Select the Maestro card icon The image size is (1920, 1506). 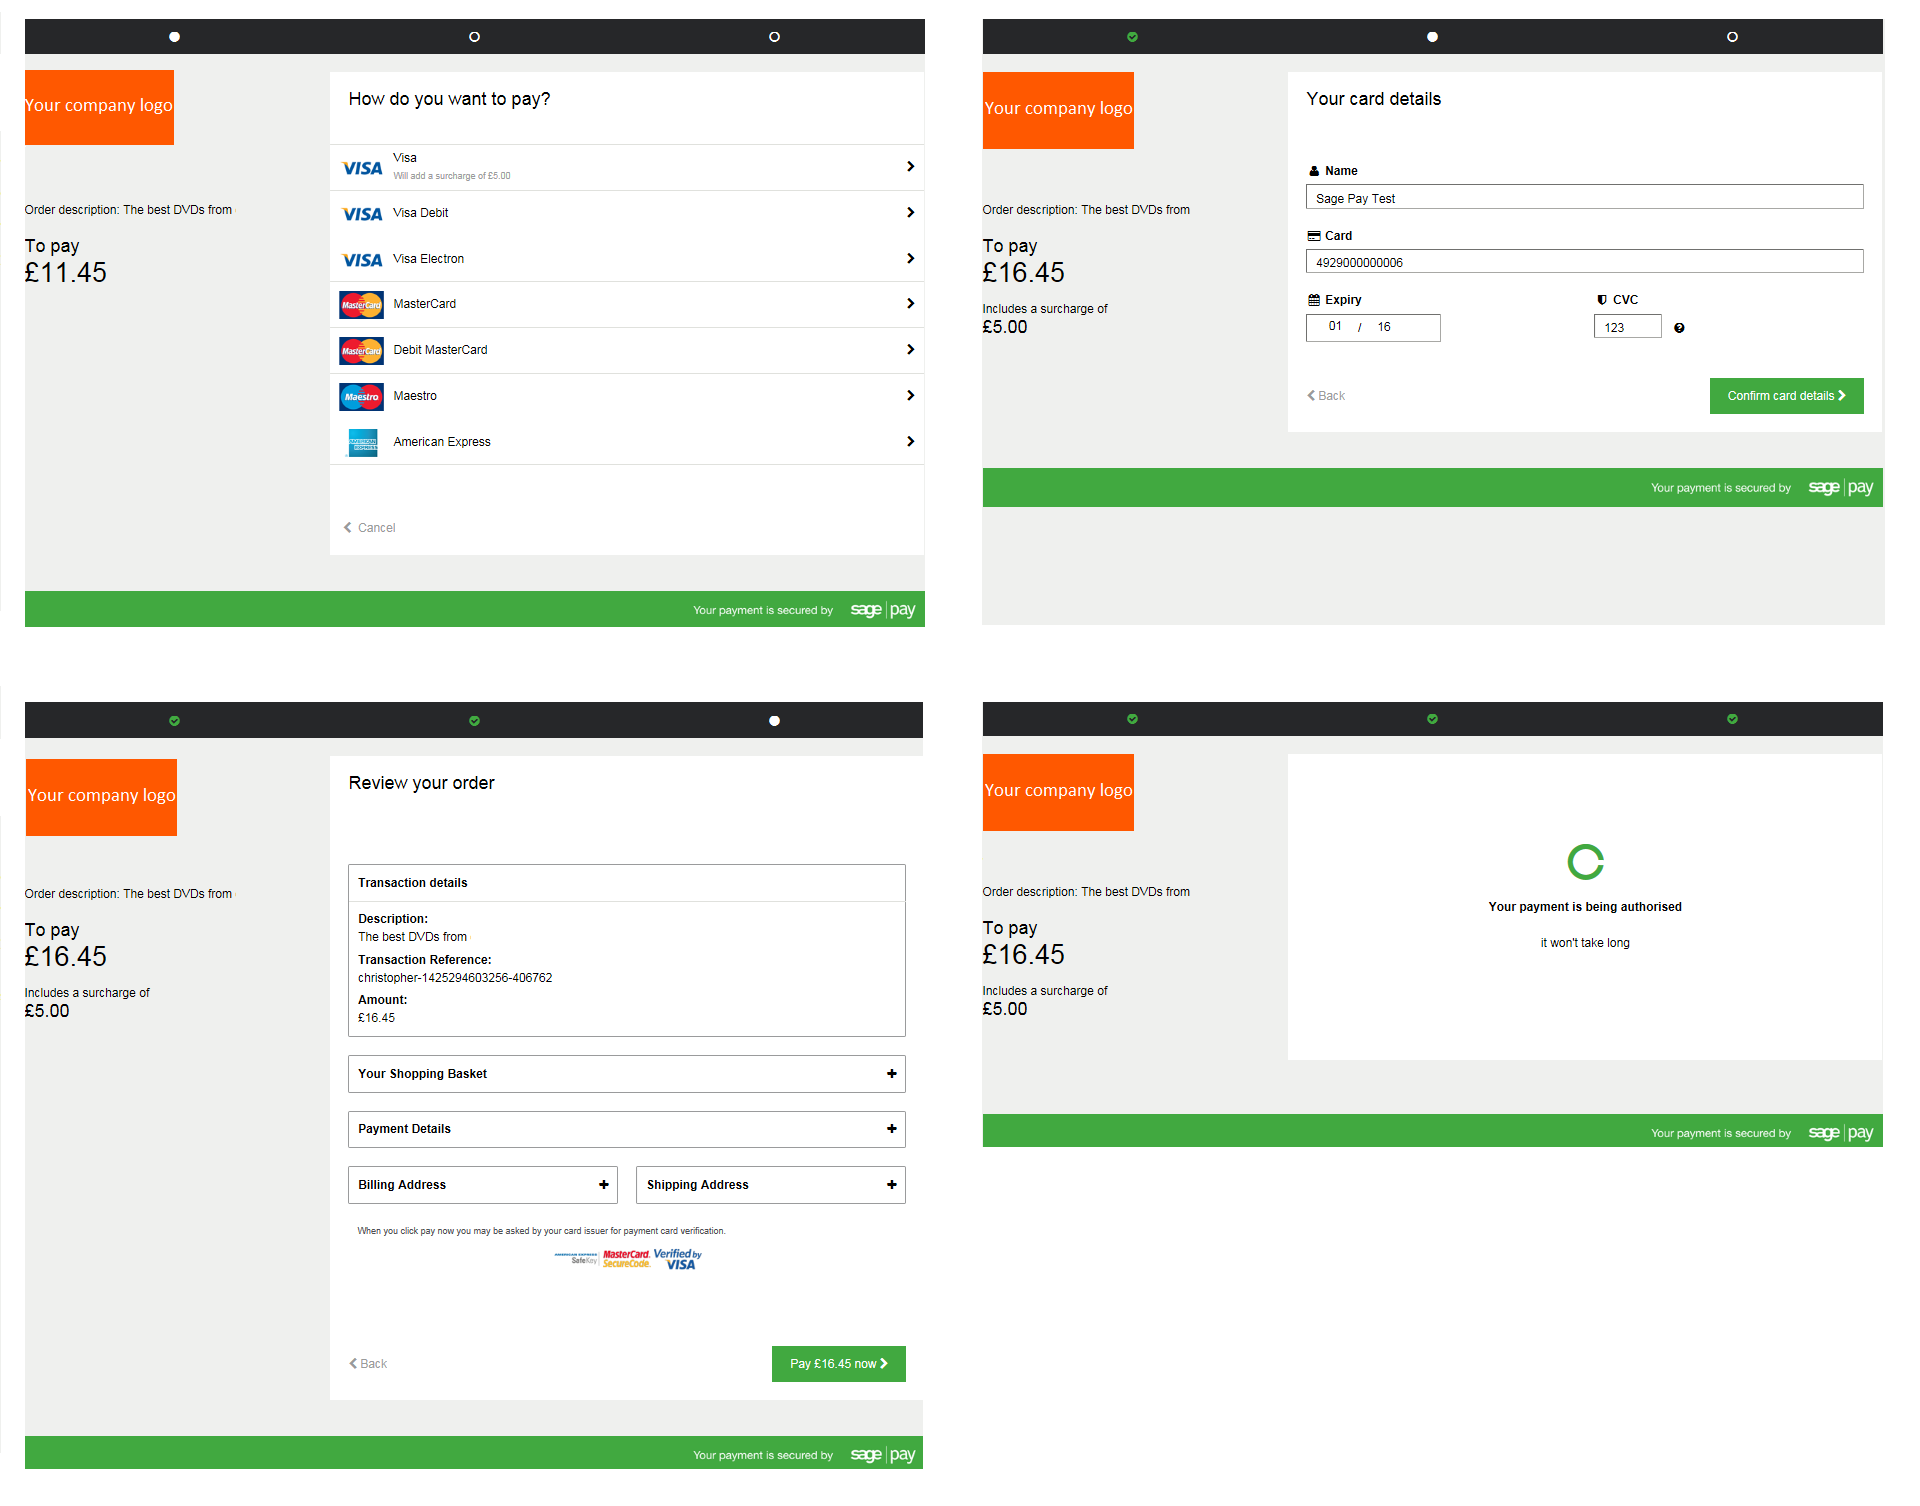(x=361, y=396)
